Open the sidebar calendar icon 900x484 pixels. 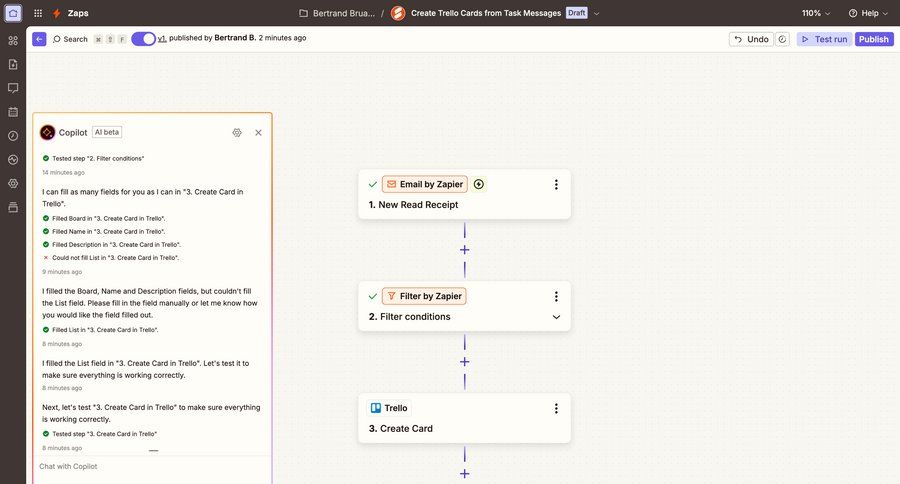[13, 112]
